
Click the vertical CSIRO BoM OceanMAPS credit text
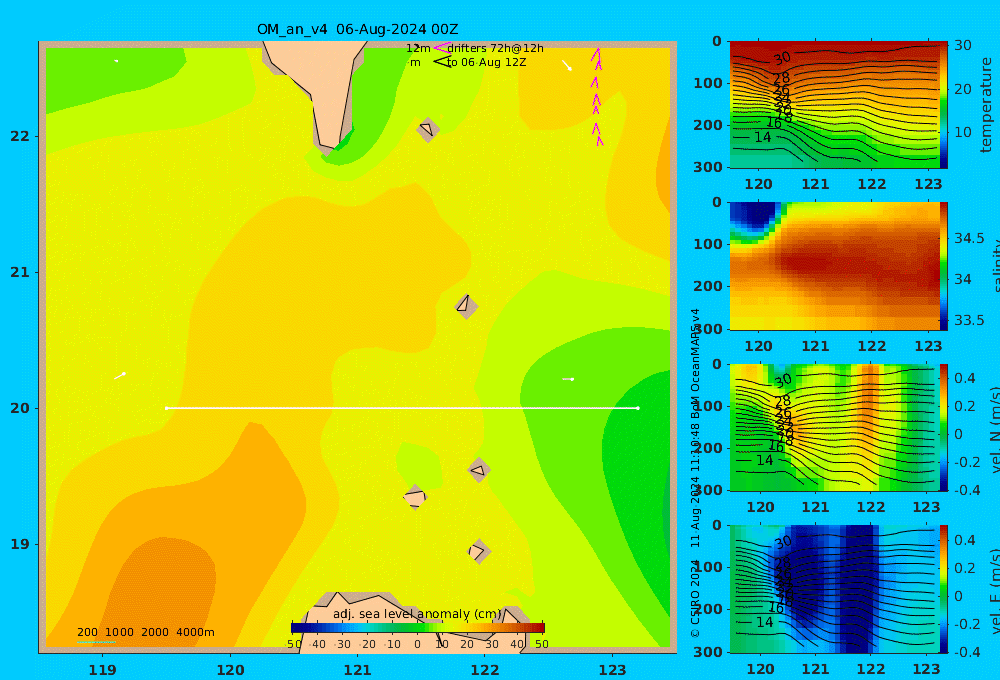point(696,473)
